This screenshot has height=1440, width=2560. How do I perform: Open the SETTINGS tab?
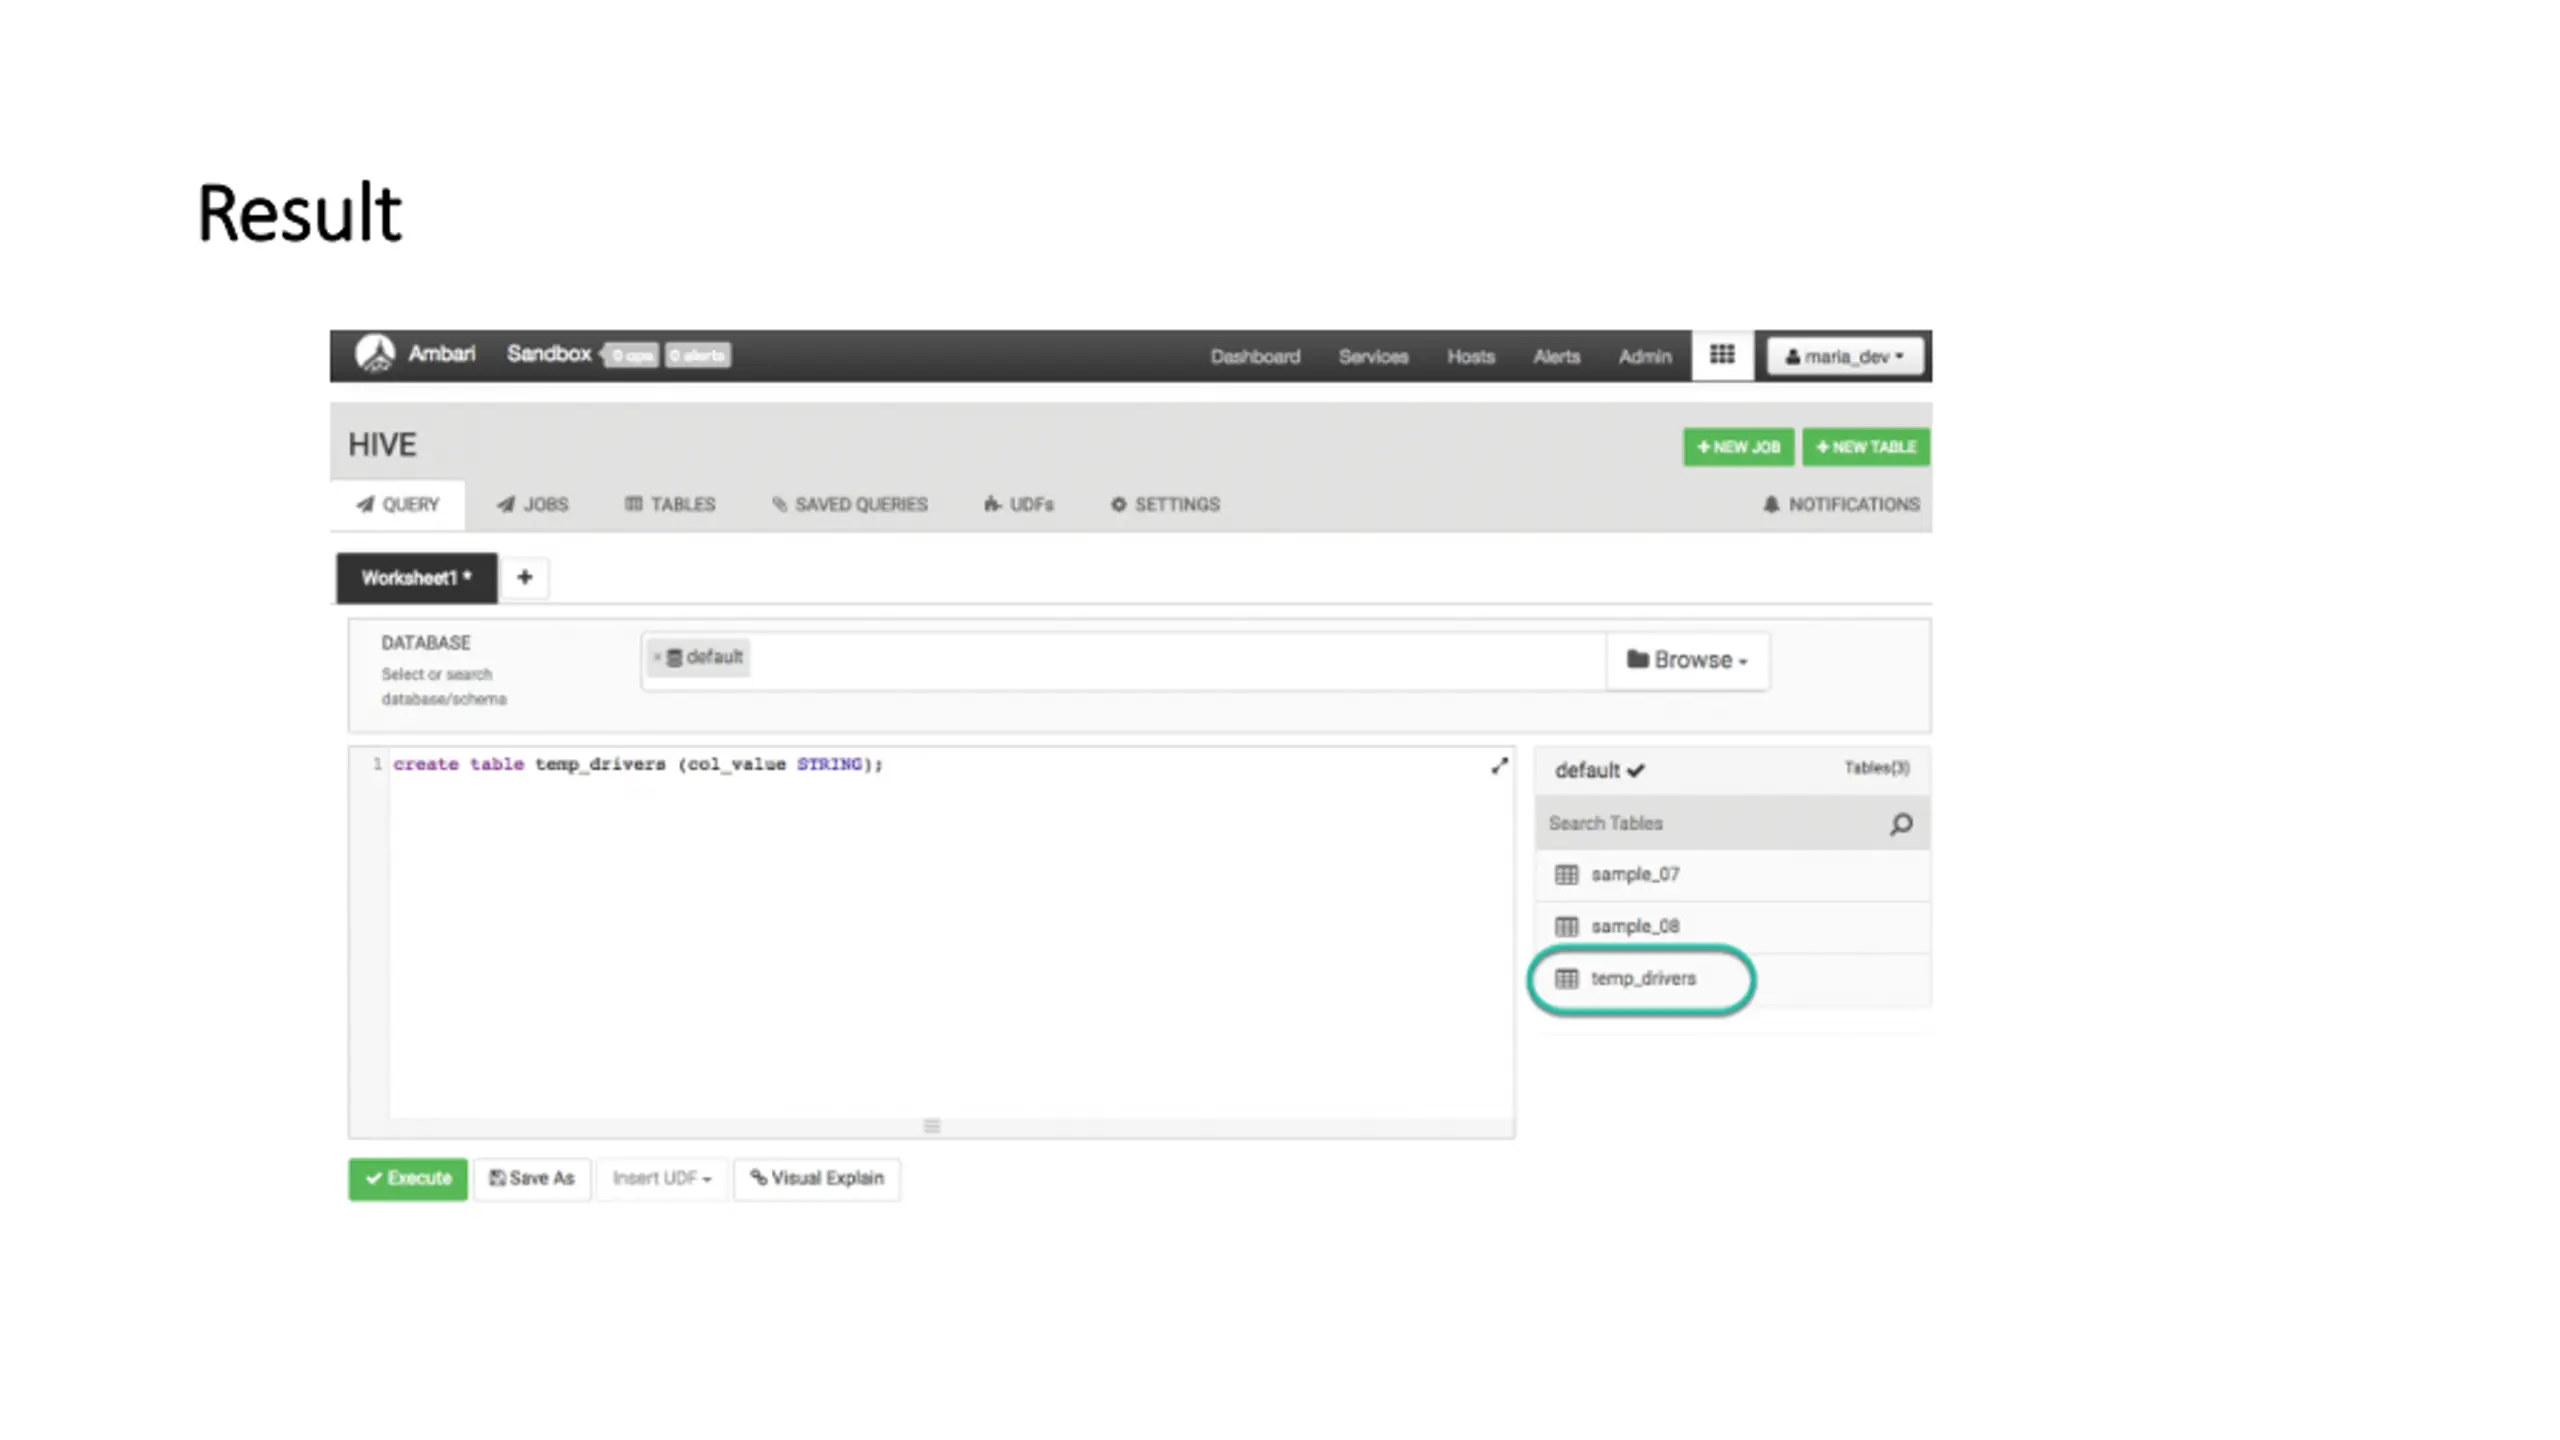(1165, 504)
